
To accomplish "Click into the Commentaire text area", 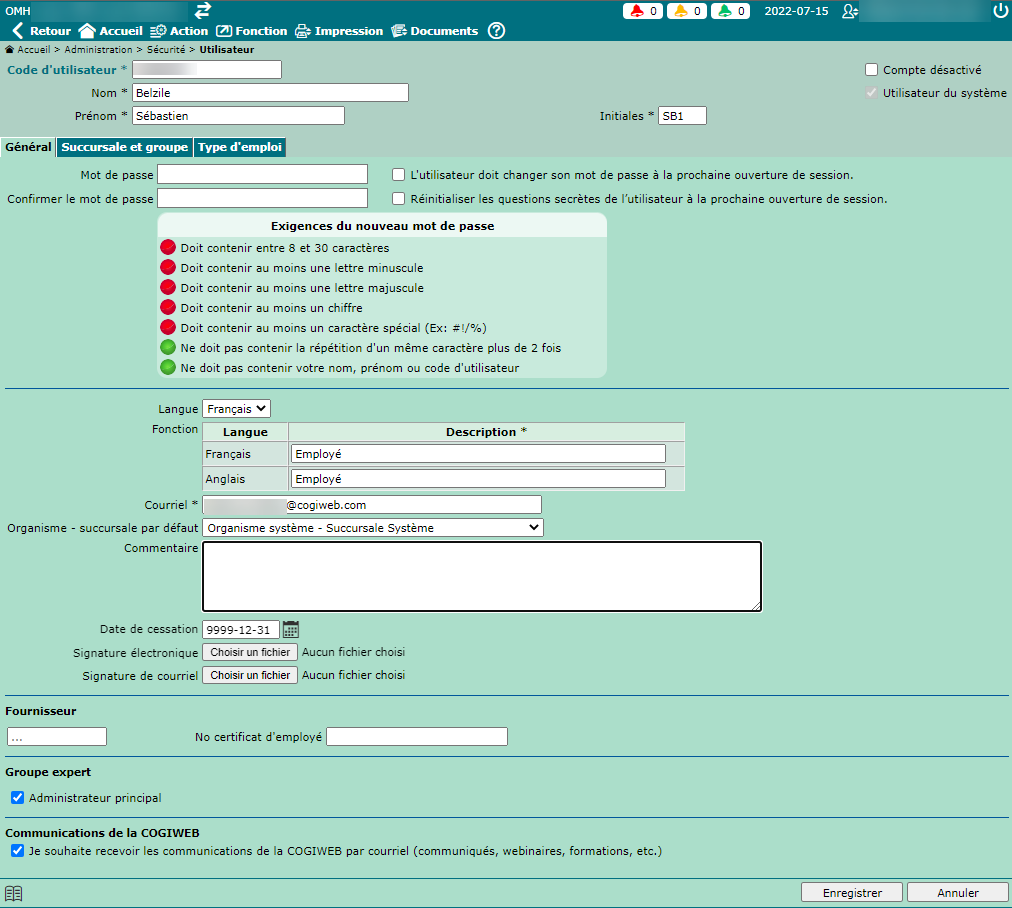I will click(481, 576).
